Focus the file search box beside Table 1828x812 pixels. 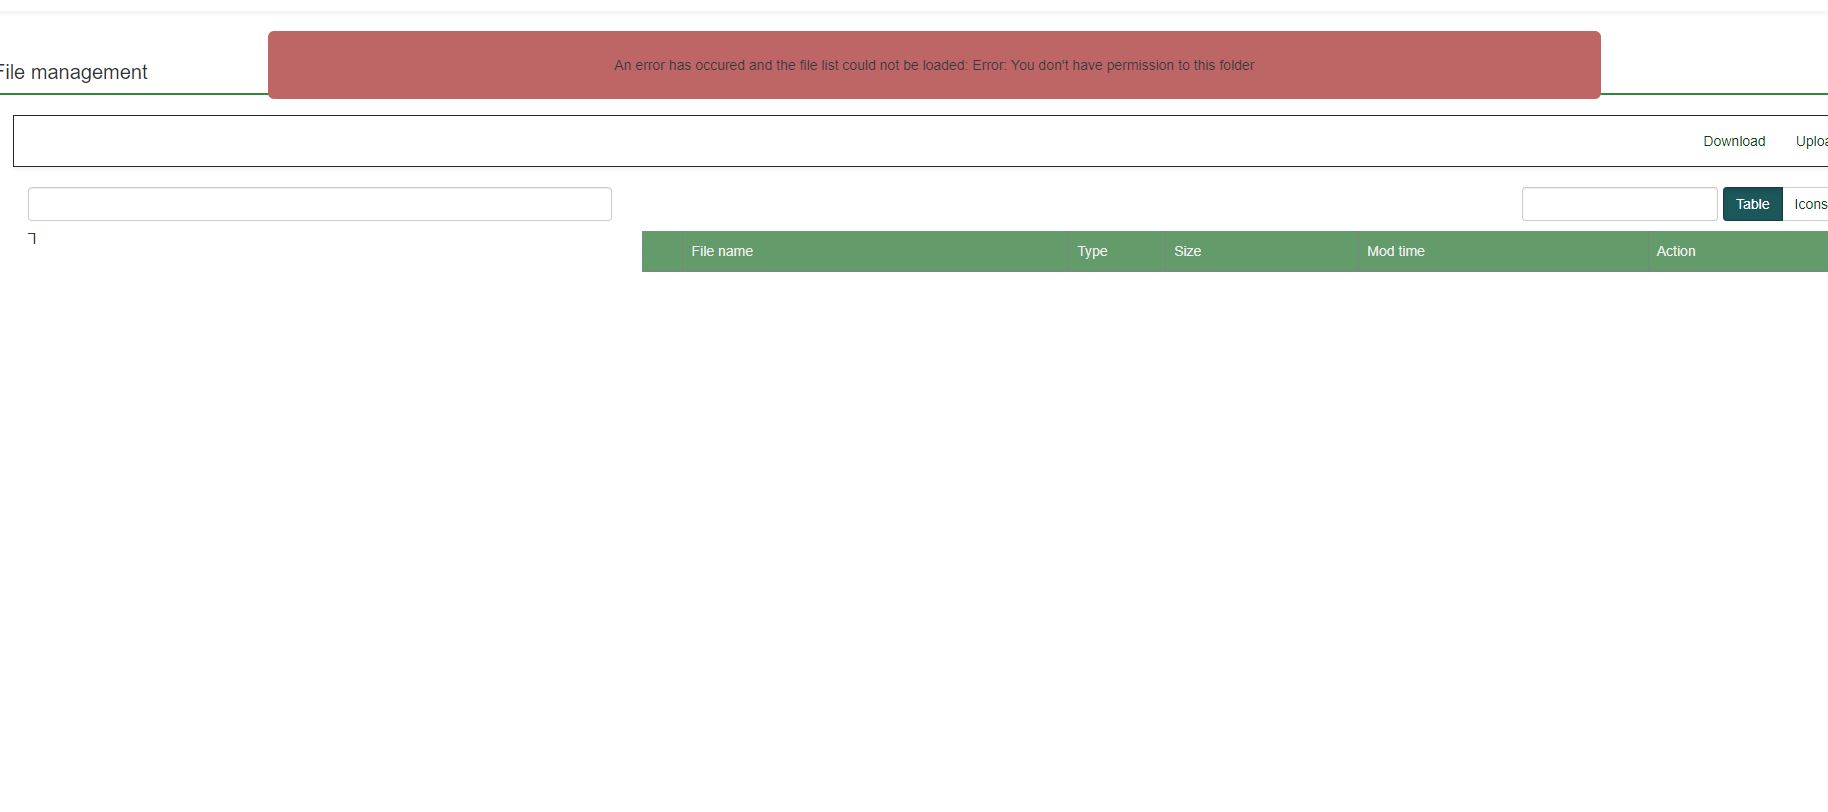(x=1620, y=204)
